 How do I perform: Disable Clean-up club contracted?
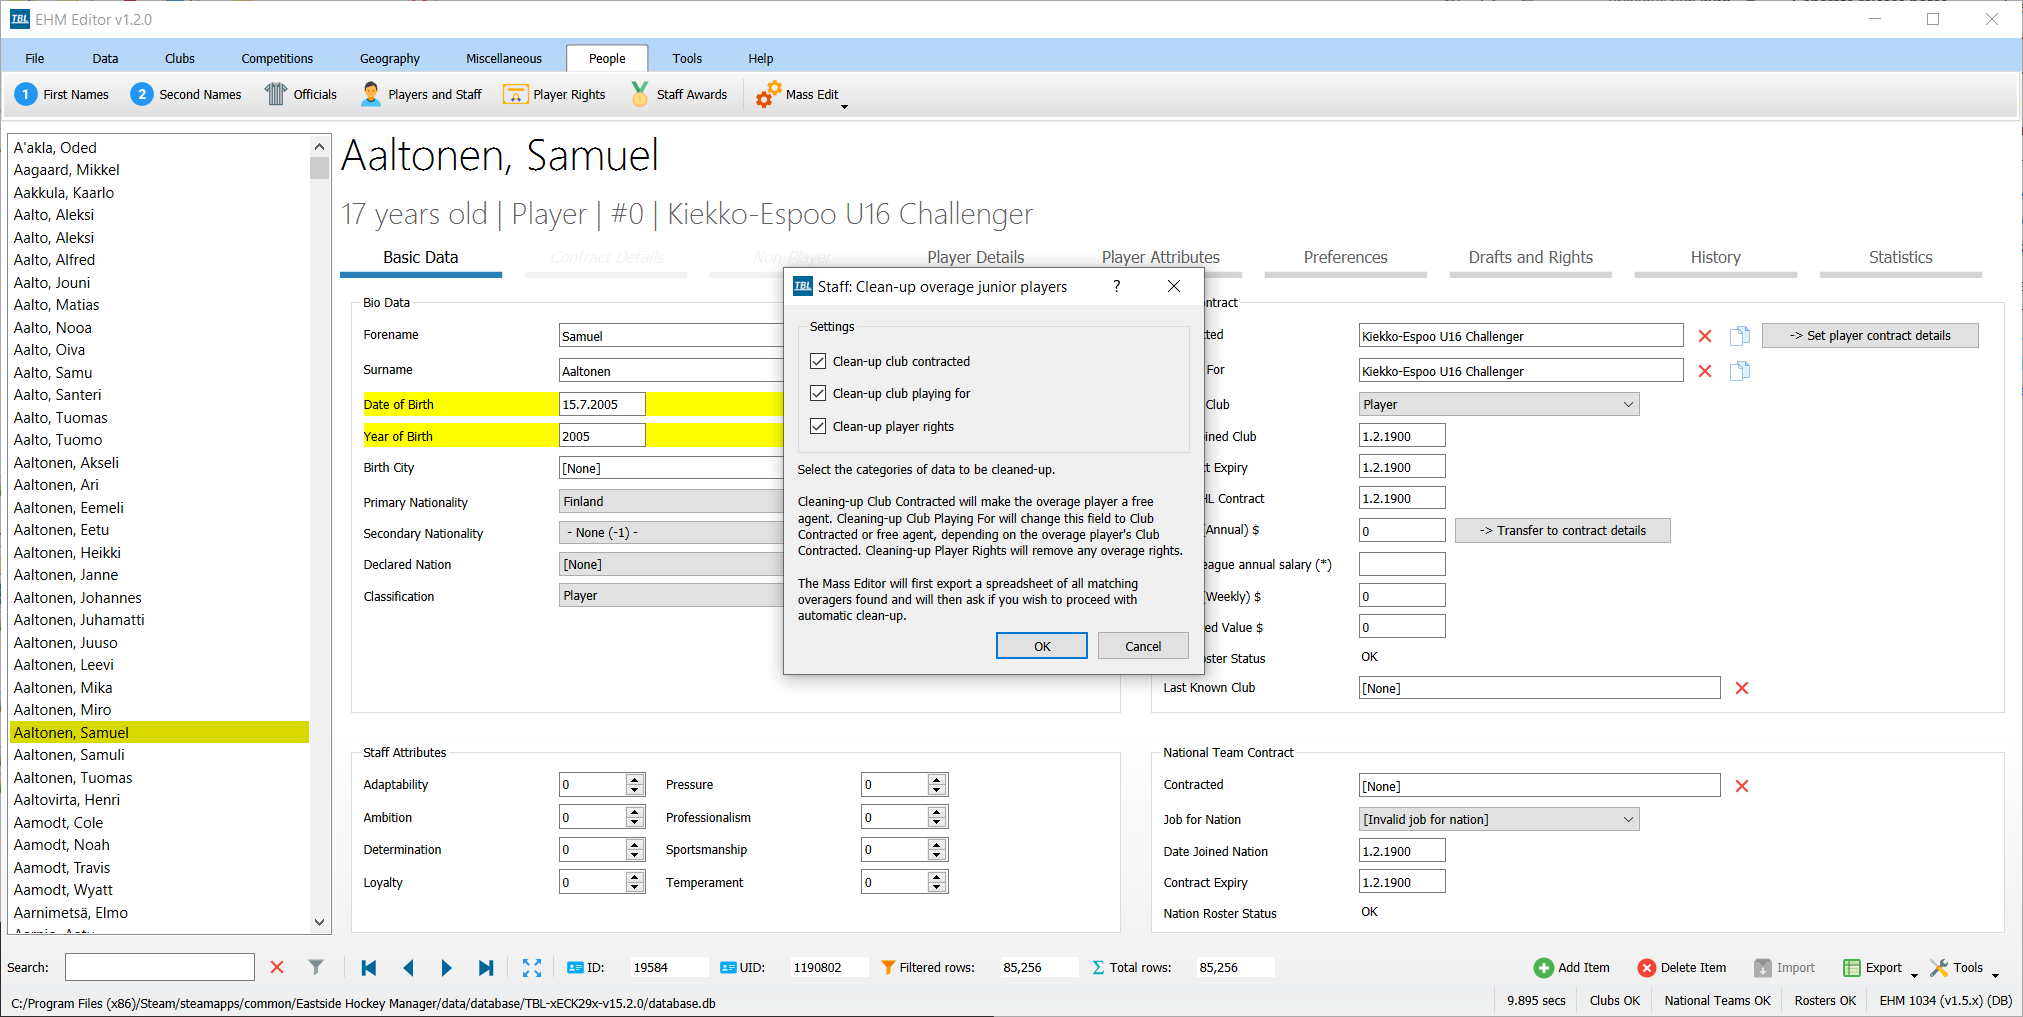[818, 361]
